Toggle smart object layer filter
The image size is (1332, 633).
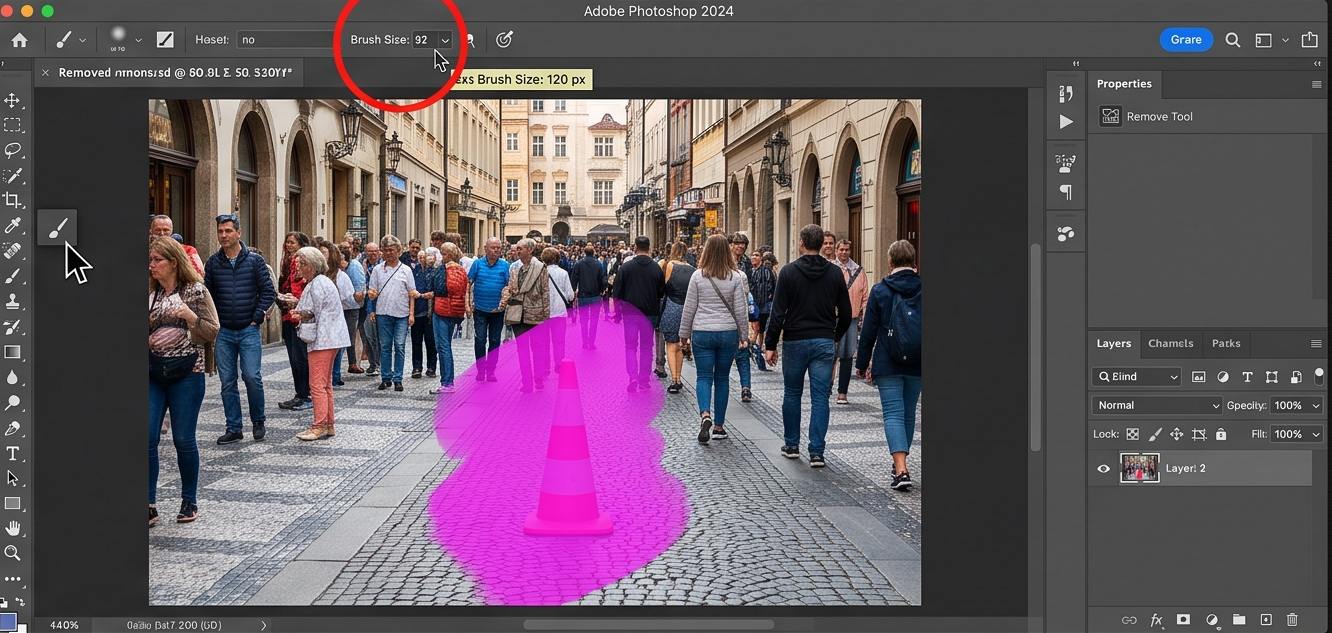1296,377
